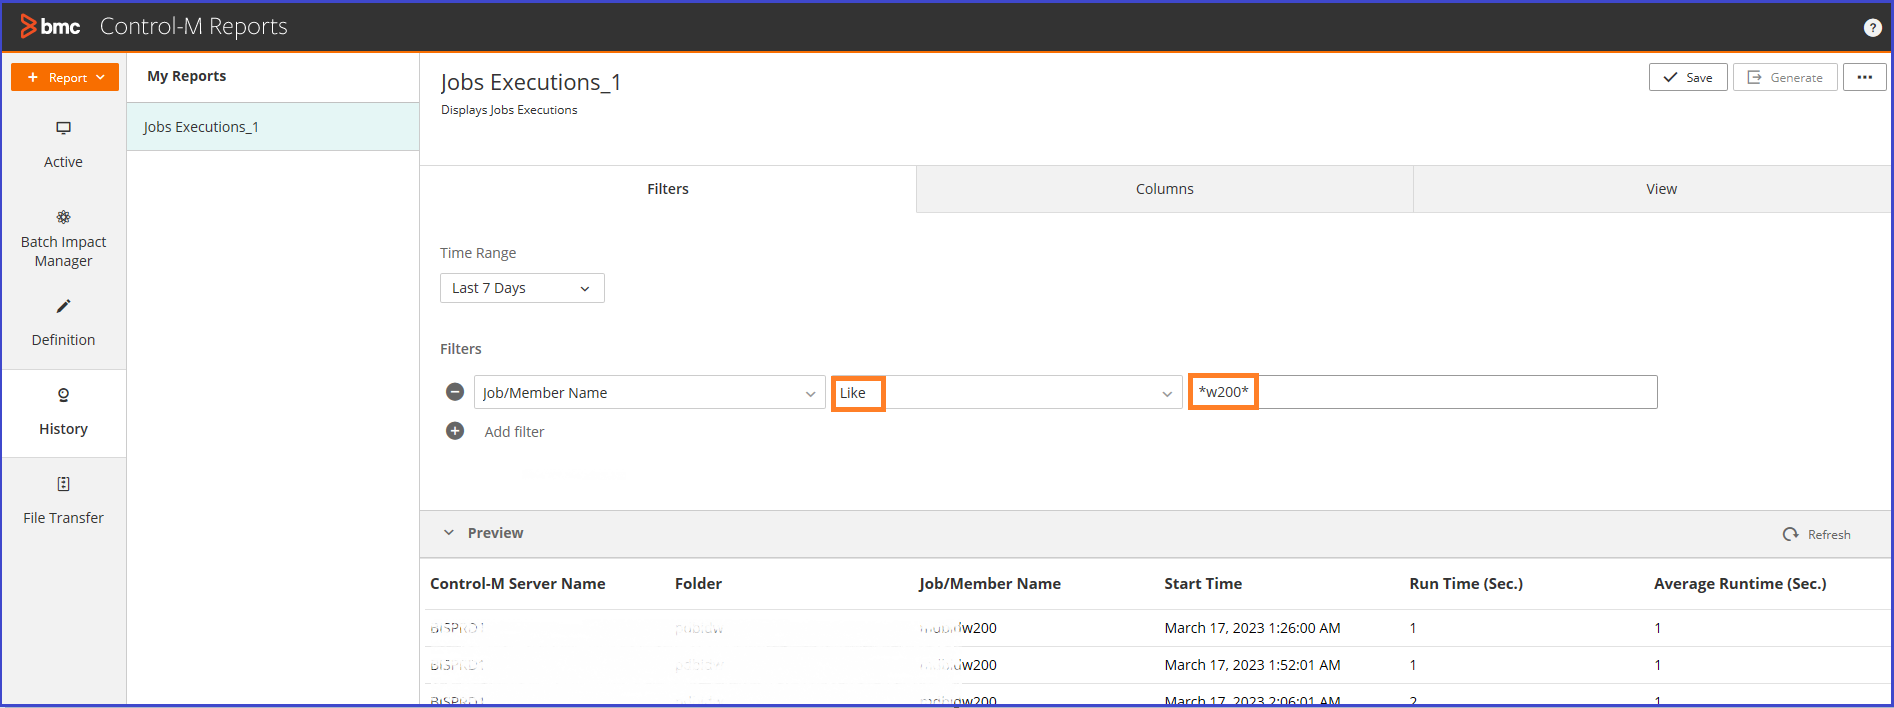Click the BMC logo
The image size is (1894, 708).
(x=50, y=26)
